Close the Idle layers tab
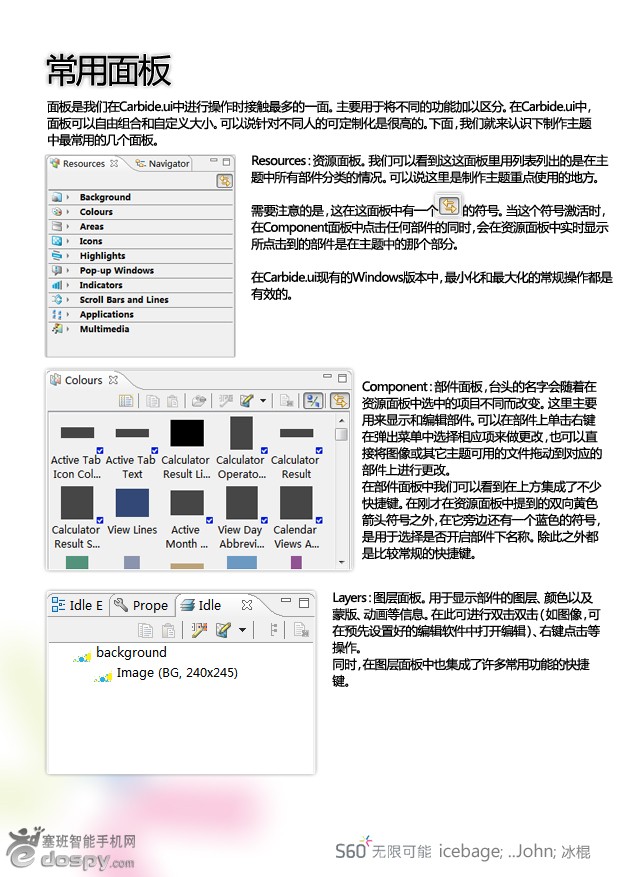620x877 pixels. coord(247,605)
